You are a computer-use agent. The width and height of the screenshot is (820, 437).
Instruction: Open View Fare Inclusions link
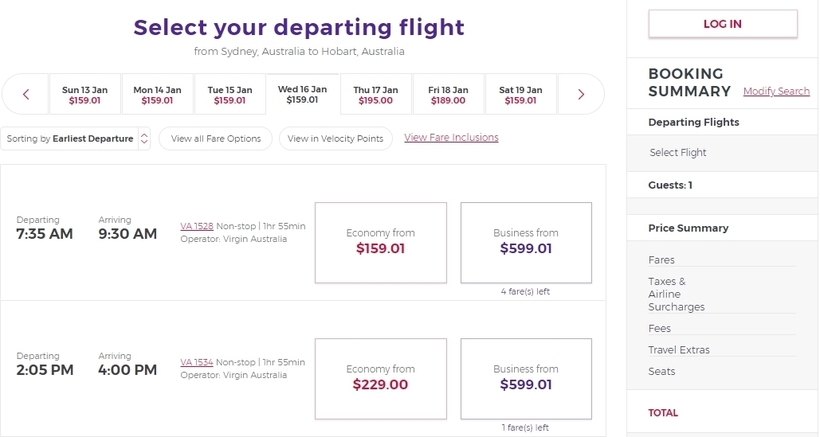pyautogui.click(x=451, y=137)
